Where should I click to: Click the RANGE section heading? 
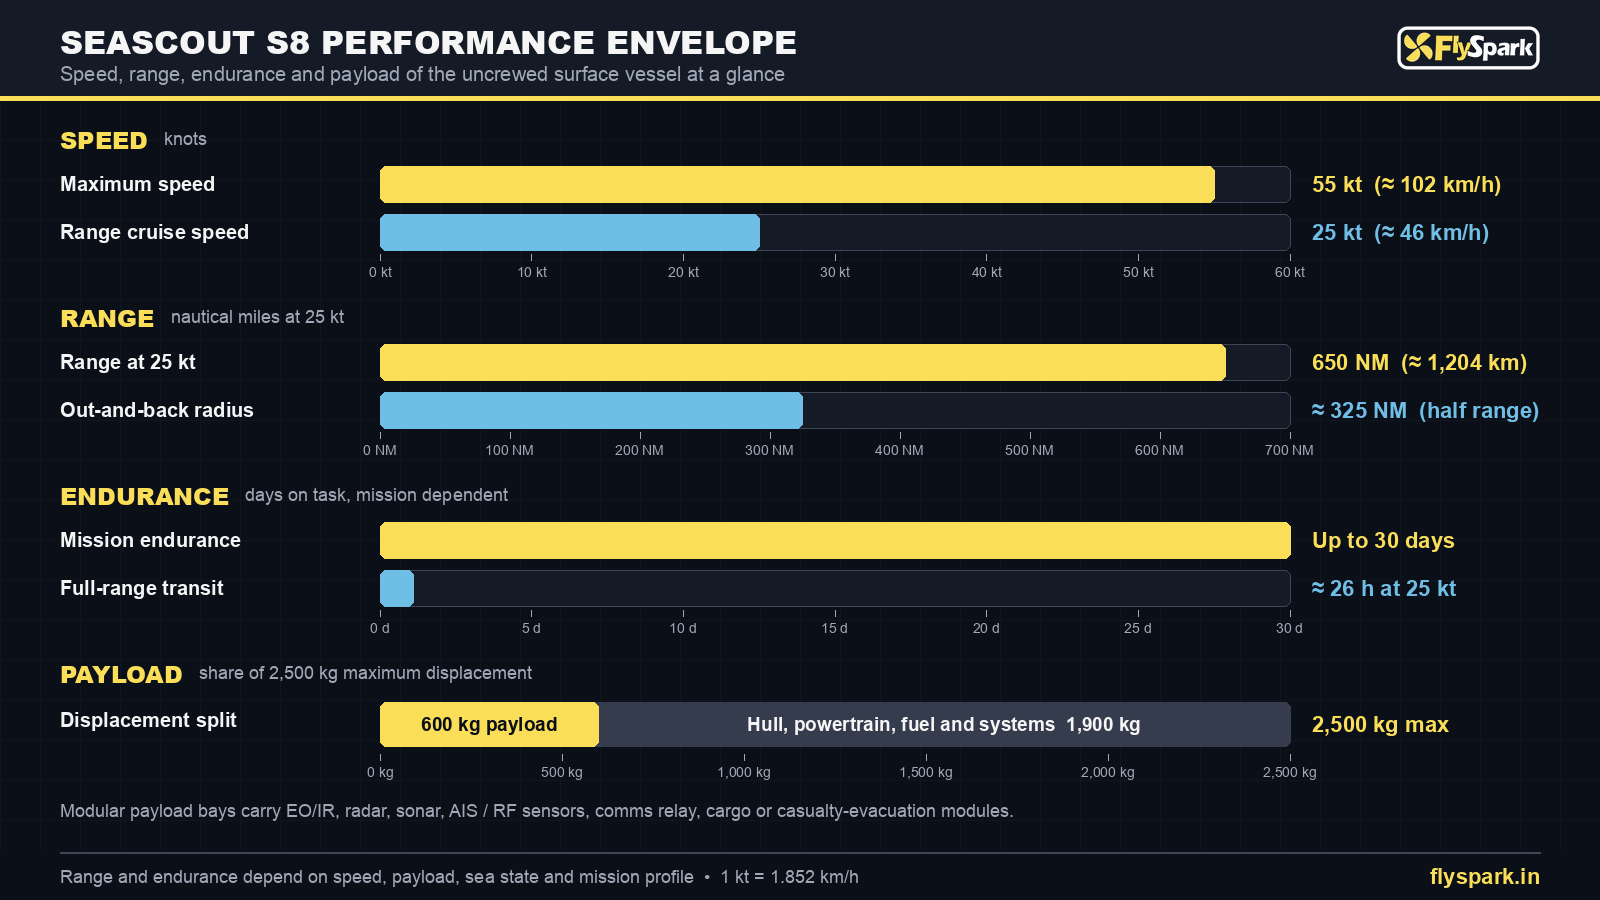click(107, 319)
